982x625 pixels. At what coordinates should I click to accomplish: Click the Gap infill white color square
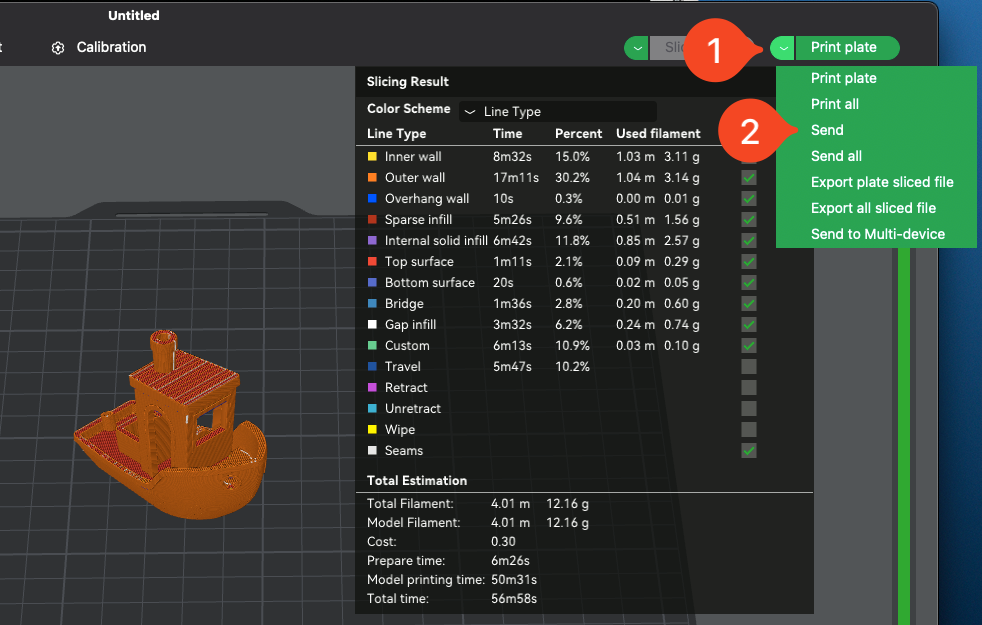pos(372,325)
